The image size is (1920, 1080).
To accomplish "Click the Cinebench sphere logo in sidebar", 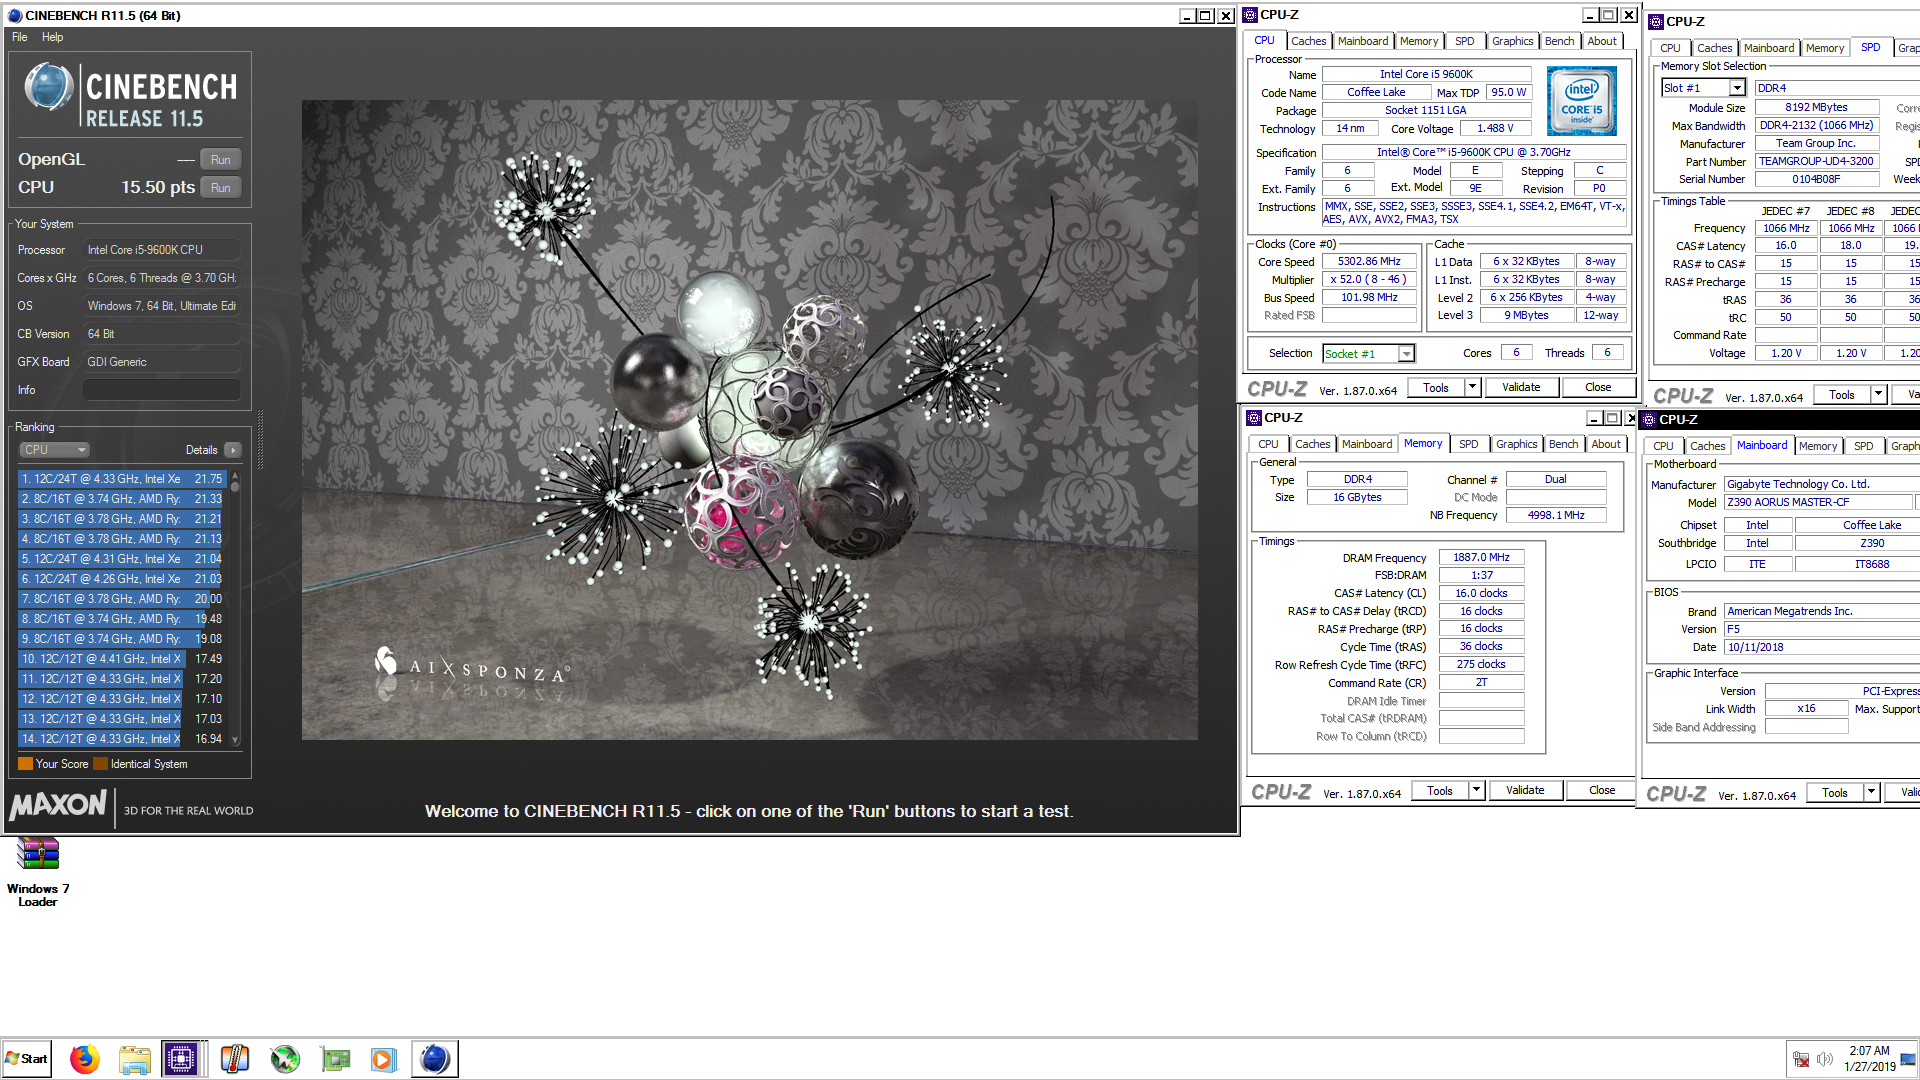I will [48, 87].
